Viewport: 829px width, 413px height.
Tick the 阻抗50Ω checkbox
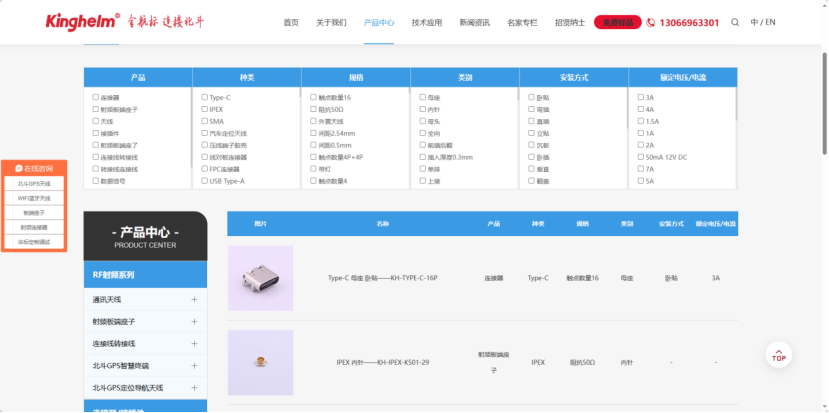tap(314, 109)
